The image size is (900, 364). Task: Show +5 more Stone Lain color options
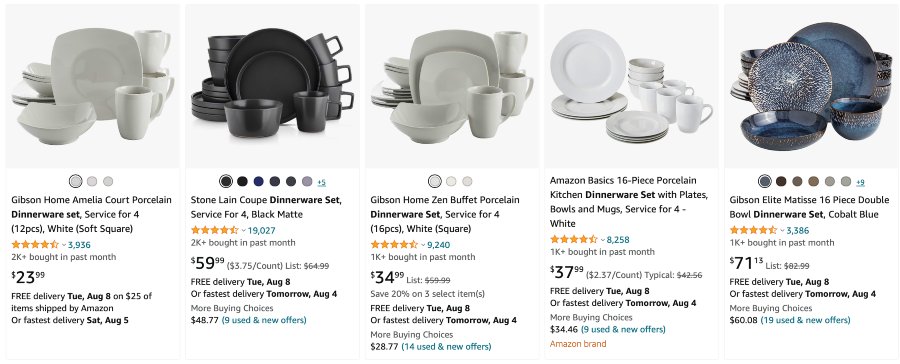(321, 183)
